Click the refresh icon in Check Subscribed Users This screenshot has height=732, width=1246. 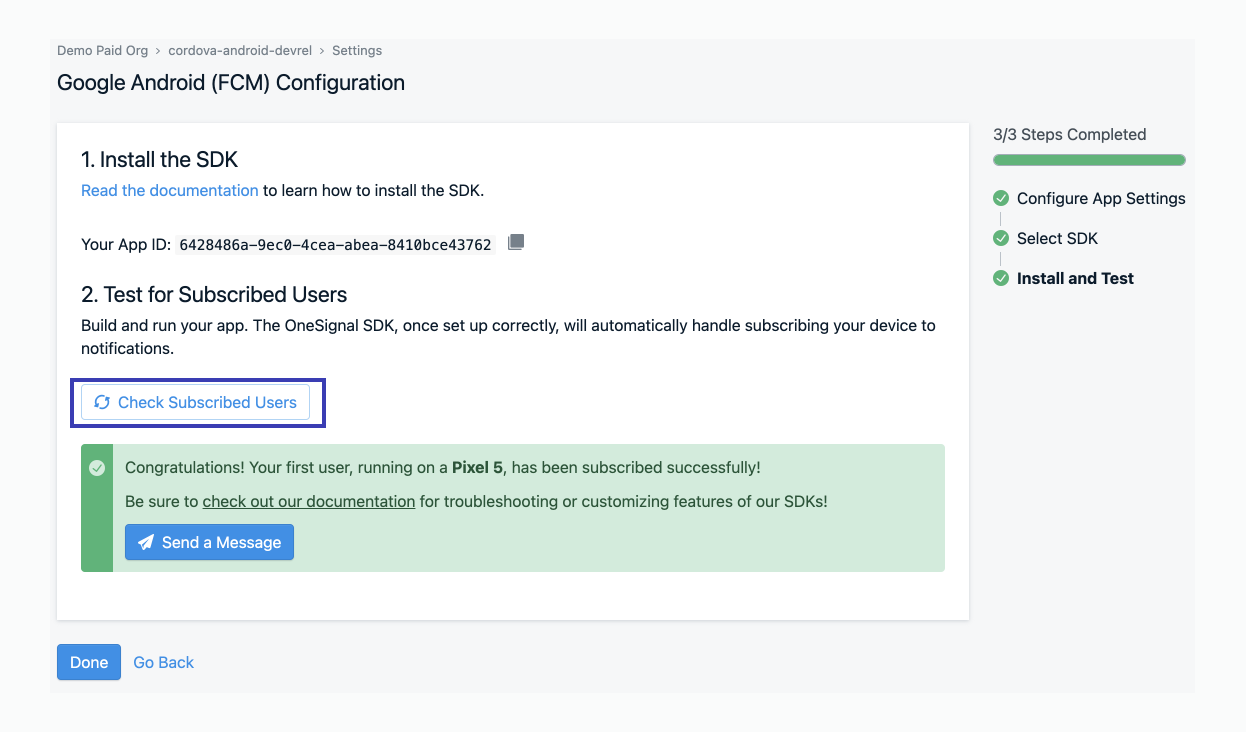click(103, 402)
